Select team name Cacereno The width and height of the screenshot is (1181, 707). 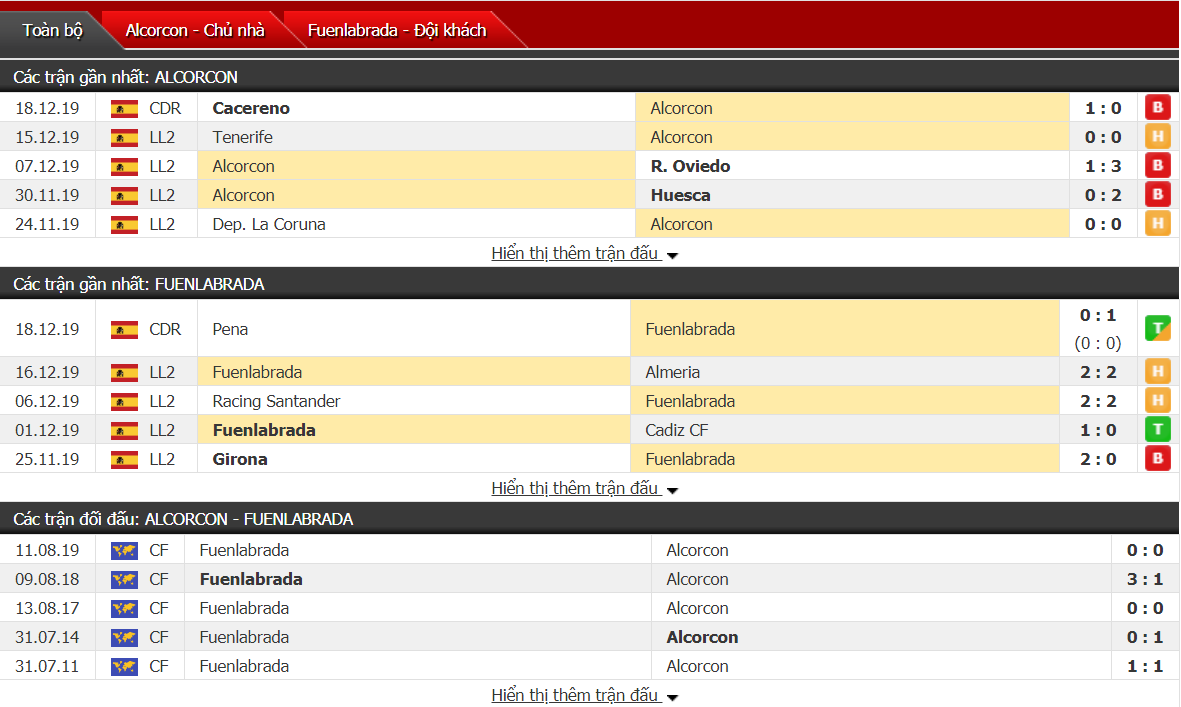(x=251, y=108)
